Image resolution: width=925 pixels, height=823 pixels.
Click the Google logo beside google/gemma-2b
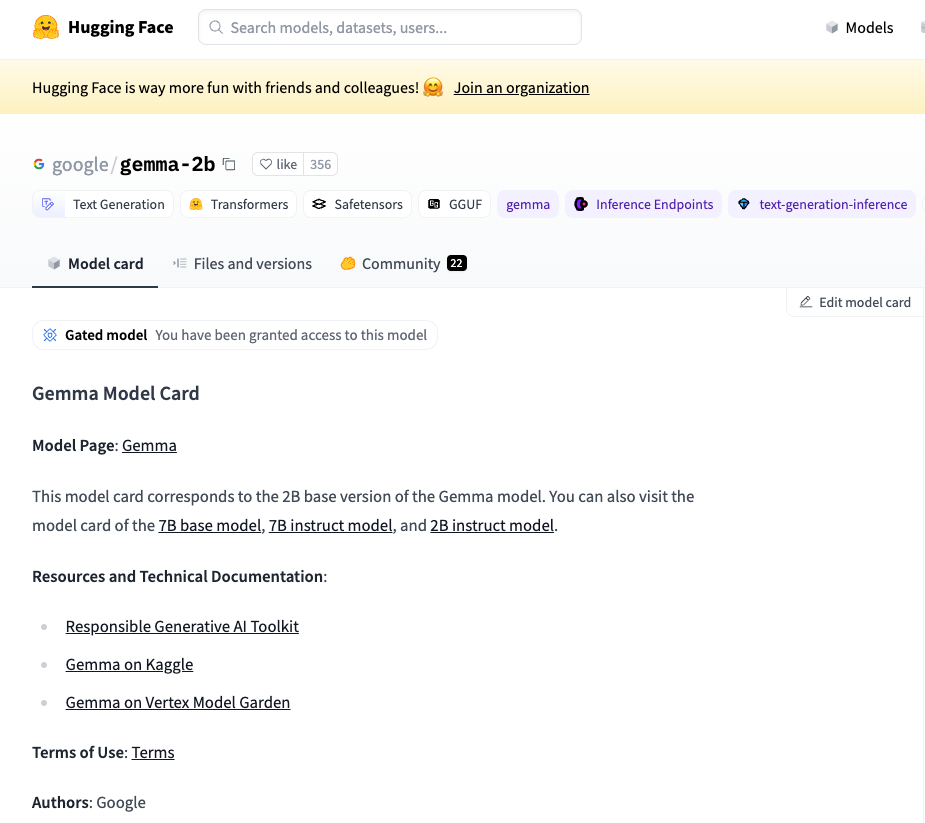point(39,164)
